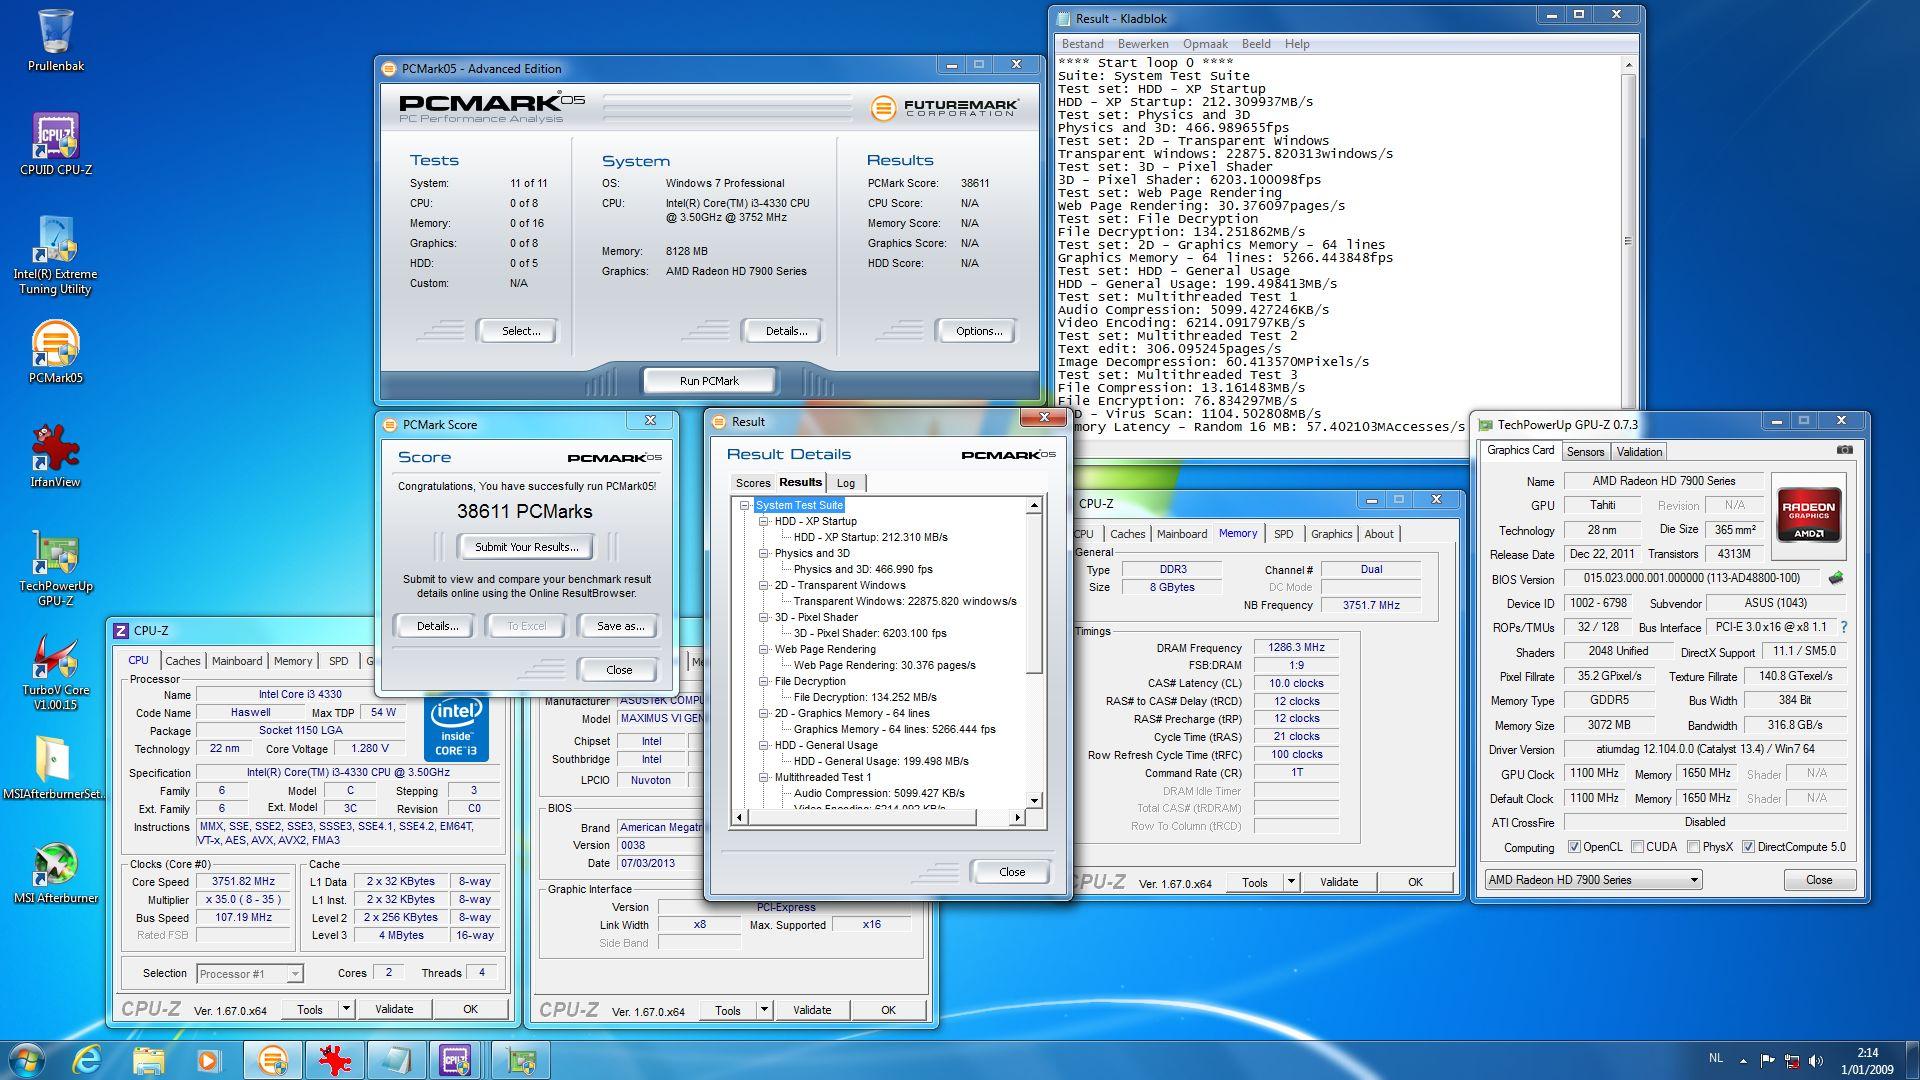Open the Caches tab in CPU-Z CPU window
This screenshot has height=1080, width=1920.
point(182,661)
